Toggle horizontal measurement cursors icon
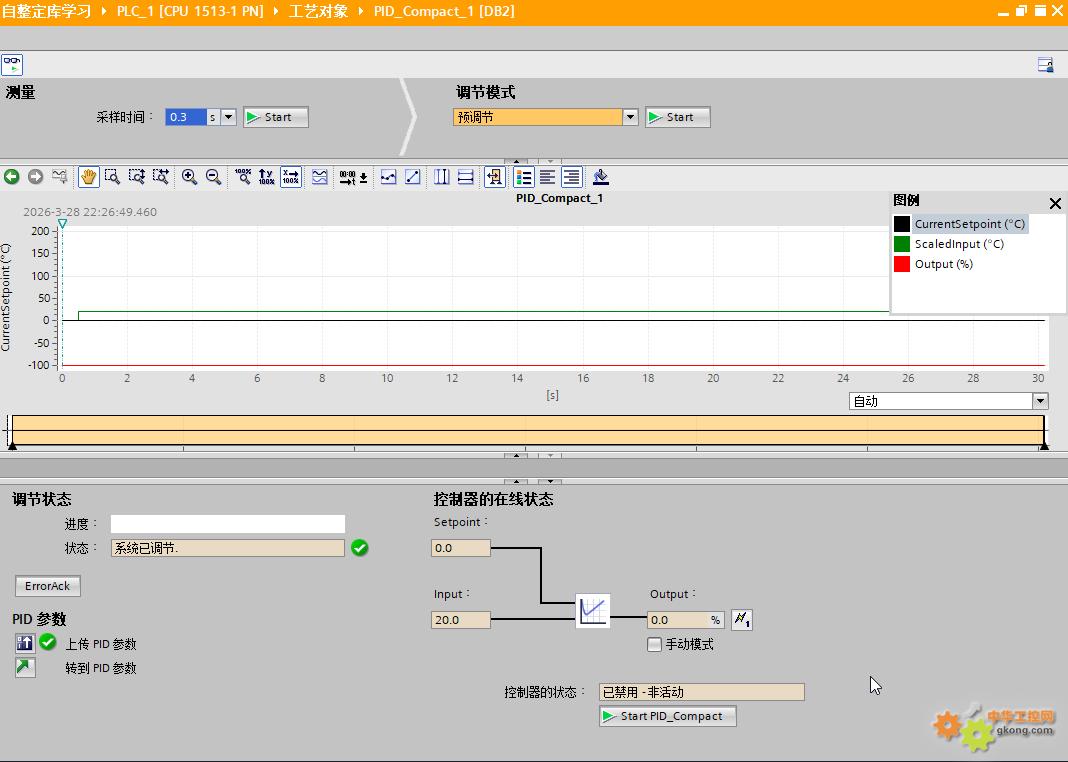 pyautogui.click(x=465, y=177)
